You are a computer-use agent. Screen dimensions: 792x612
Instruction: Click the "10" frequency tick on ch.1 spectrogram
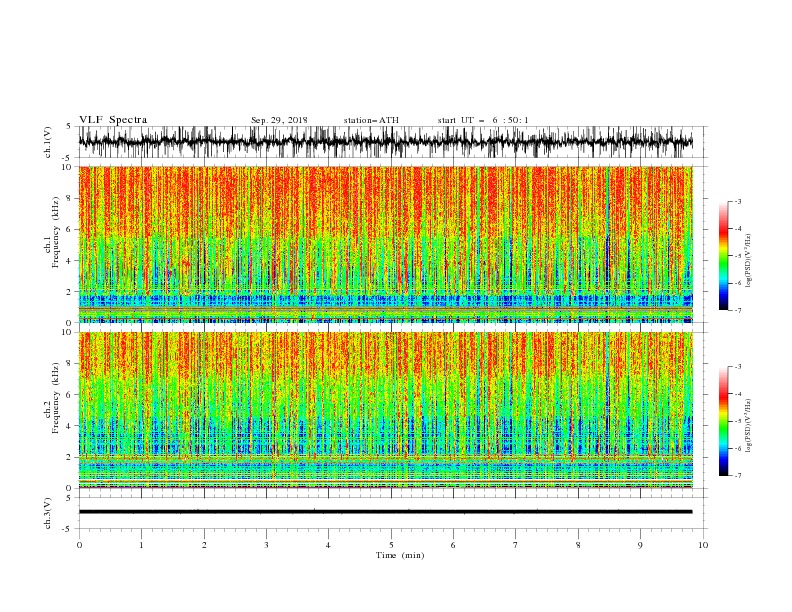click(x=68, y=167)
